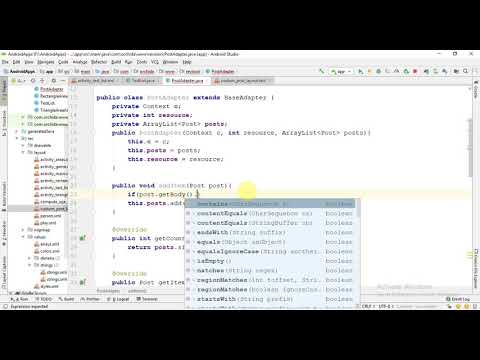Open the Run tool window tab
This screenshot has width=480, height=360.
(19, 299)
